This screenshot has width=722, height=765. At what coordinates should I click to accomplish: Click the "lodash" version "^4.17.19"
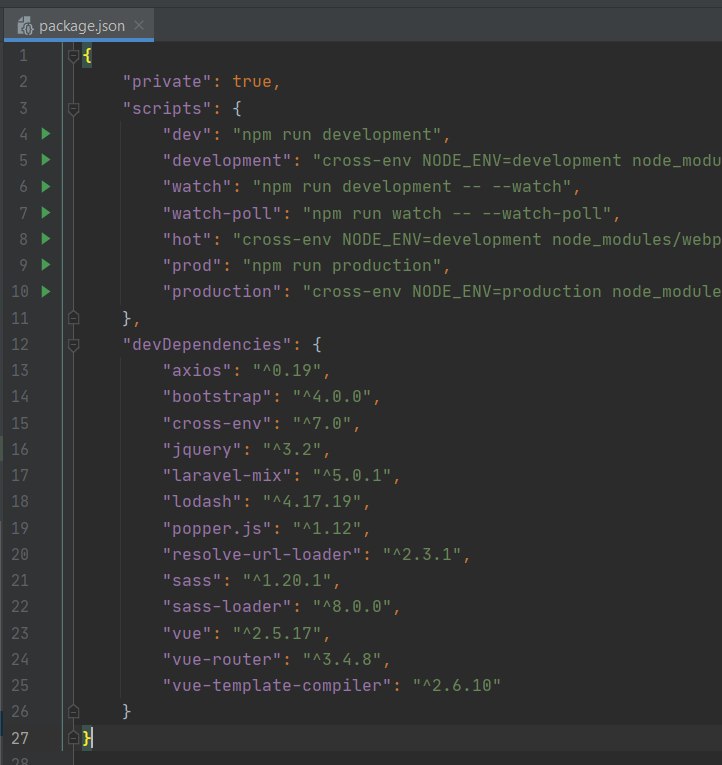(312, 501)
